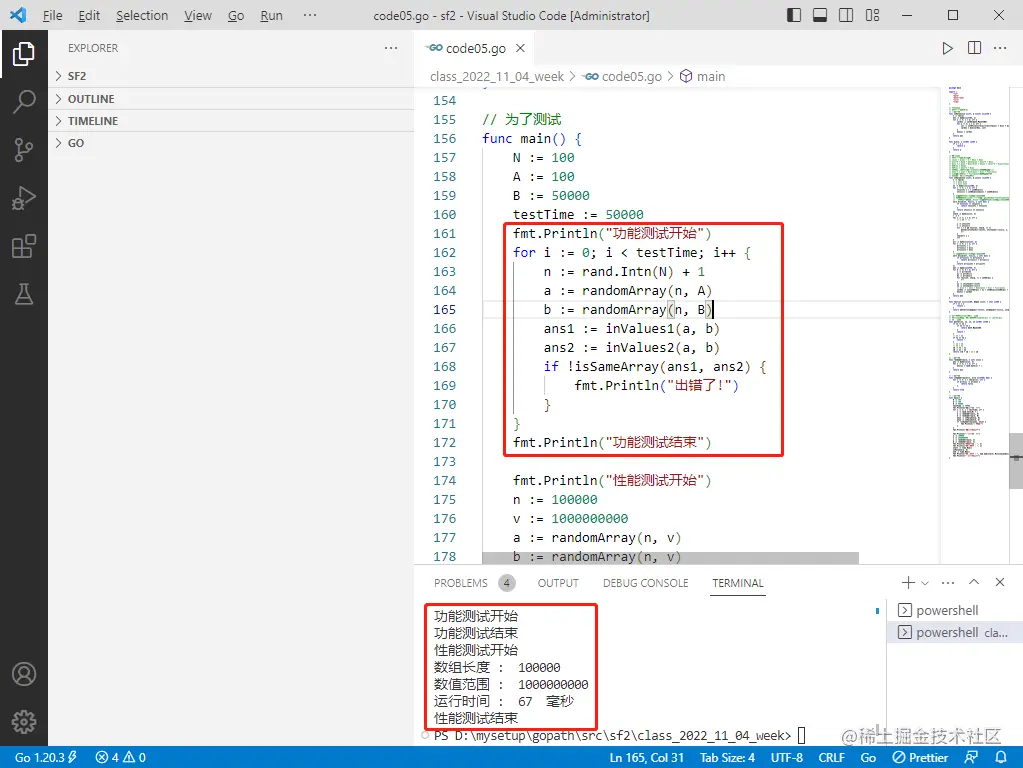Click the editor horizontal scrollbar
Screen dimensions: 1023x768
click(x=670, y=559)
